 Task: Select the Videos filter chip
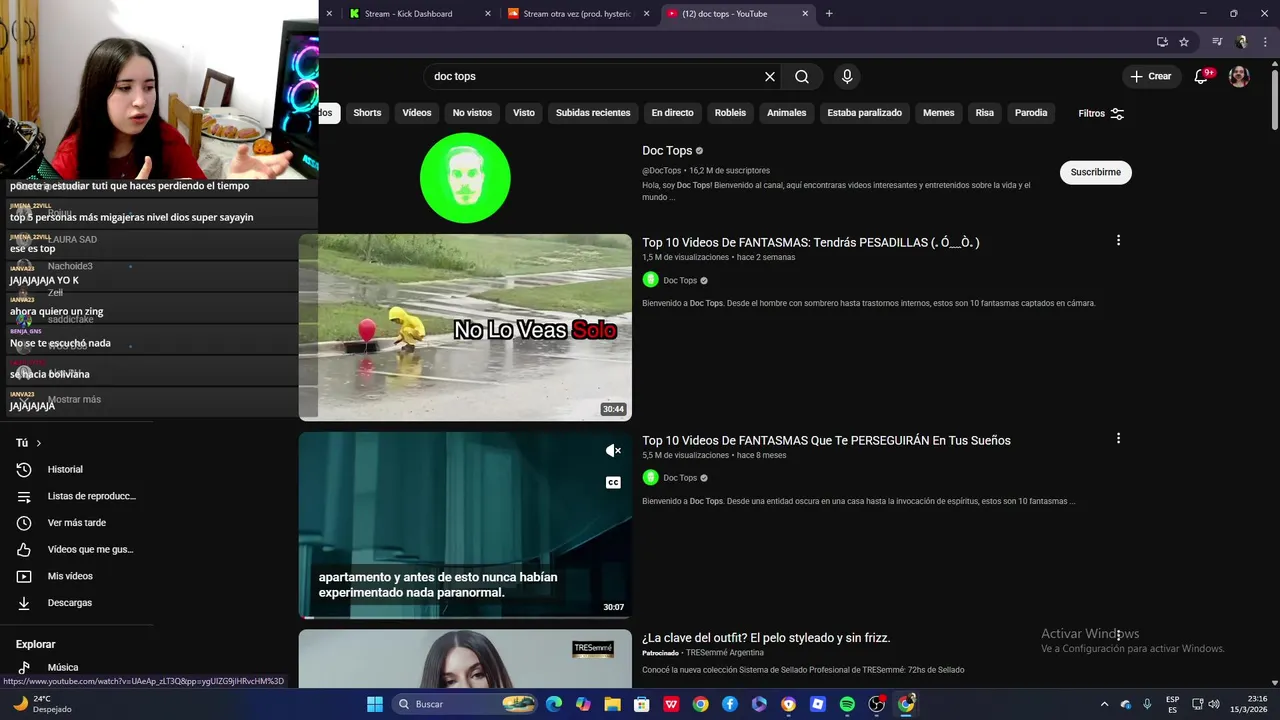coord(417,113)
